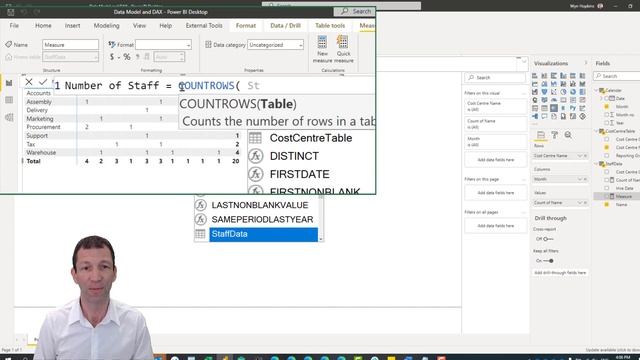Open the File menu
The image size is (640, 360).
[14, 25]
